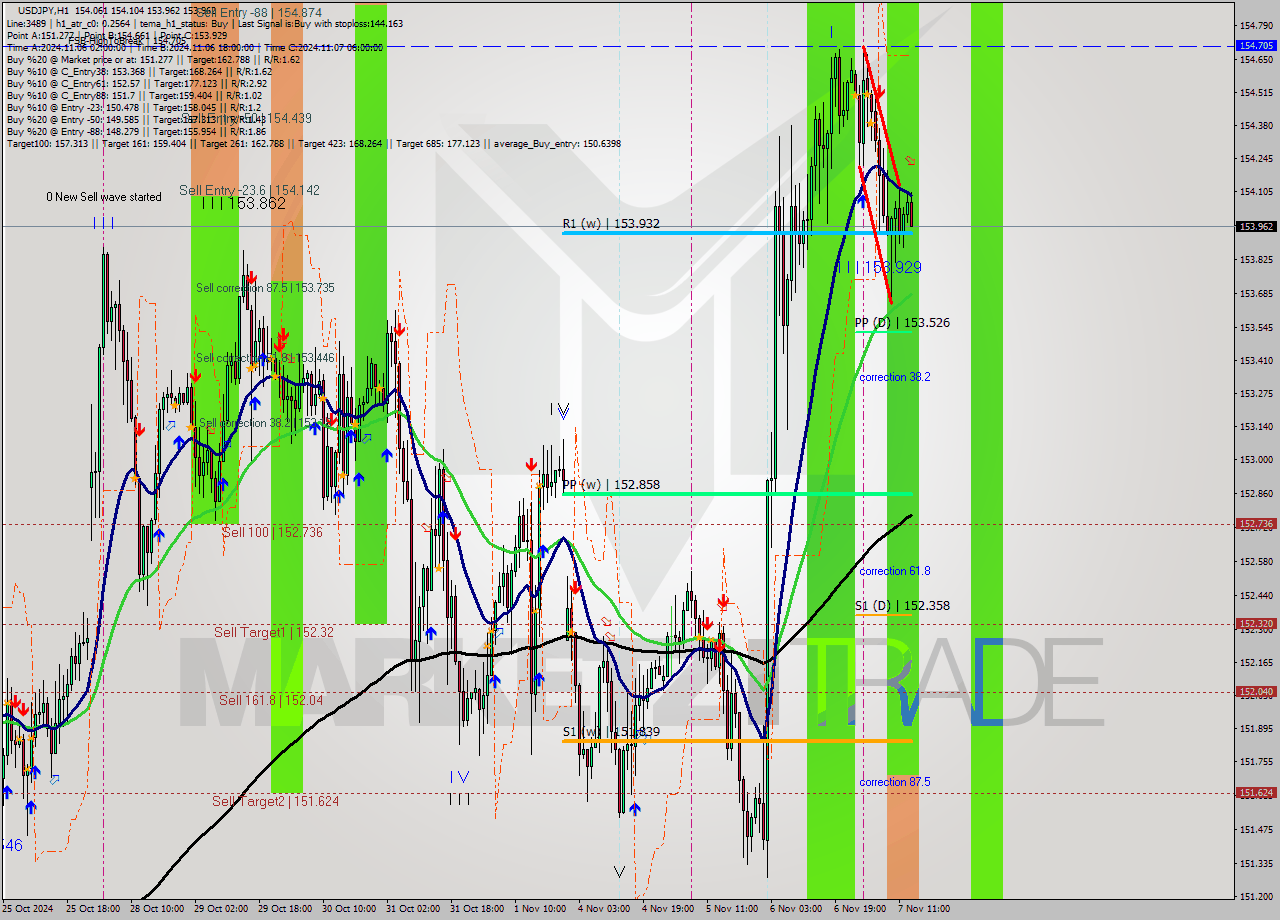Click the 151.200 price axis value
The image size is (1280, 920).
tap(1256, 896)
